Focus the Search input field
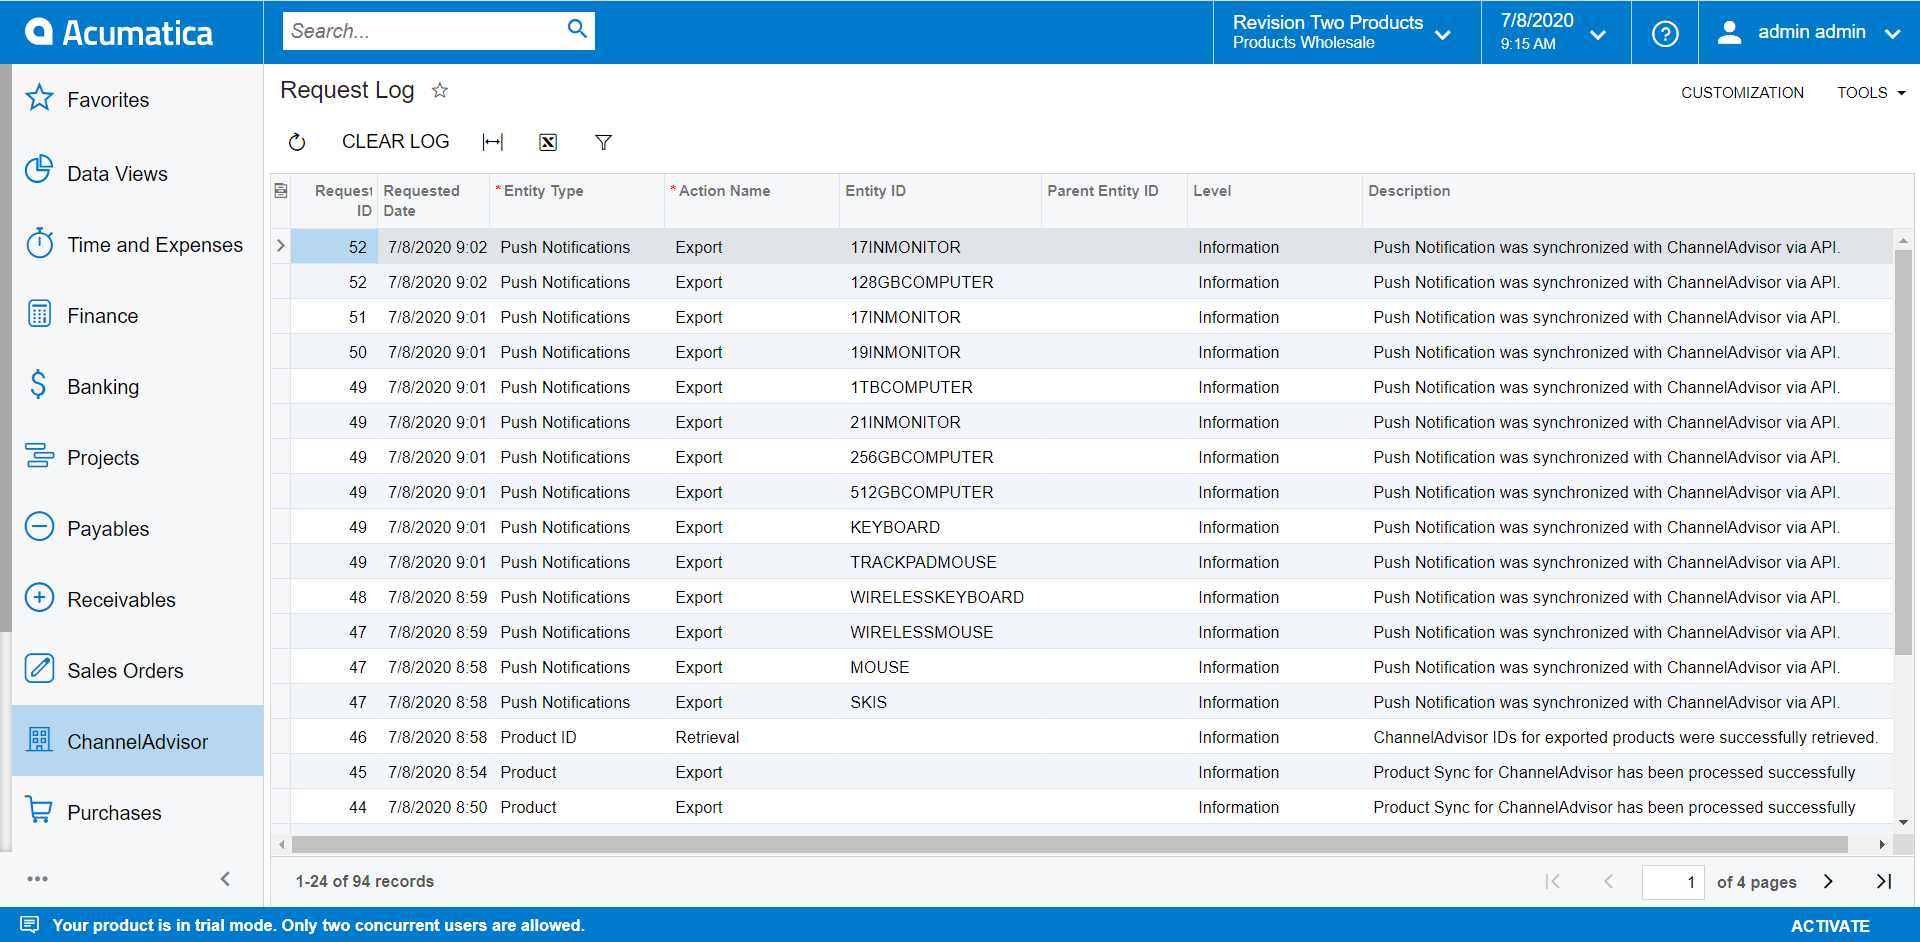The width and height of the screenshot is (1920, 942). point(424,31)
